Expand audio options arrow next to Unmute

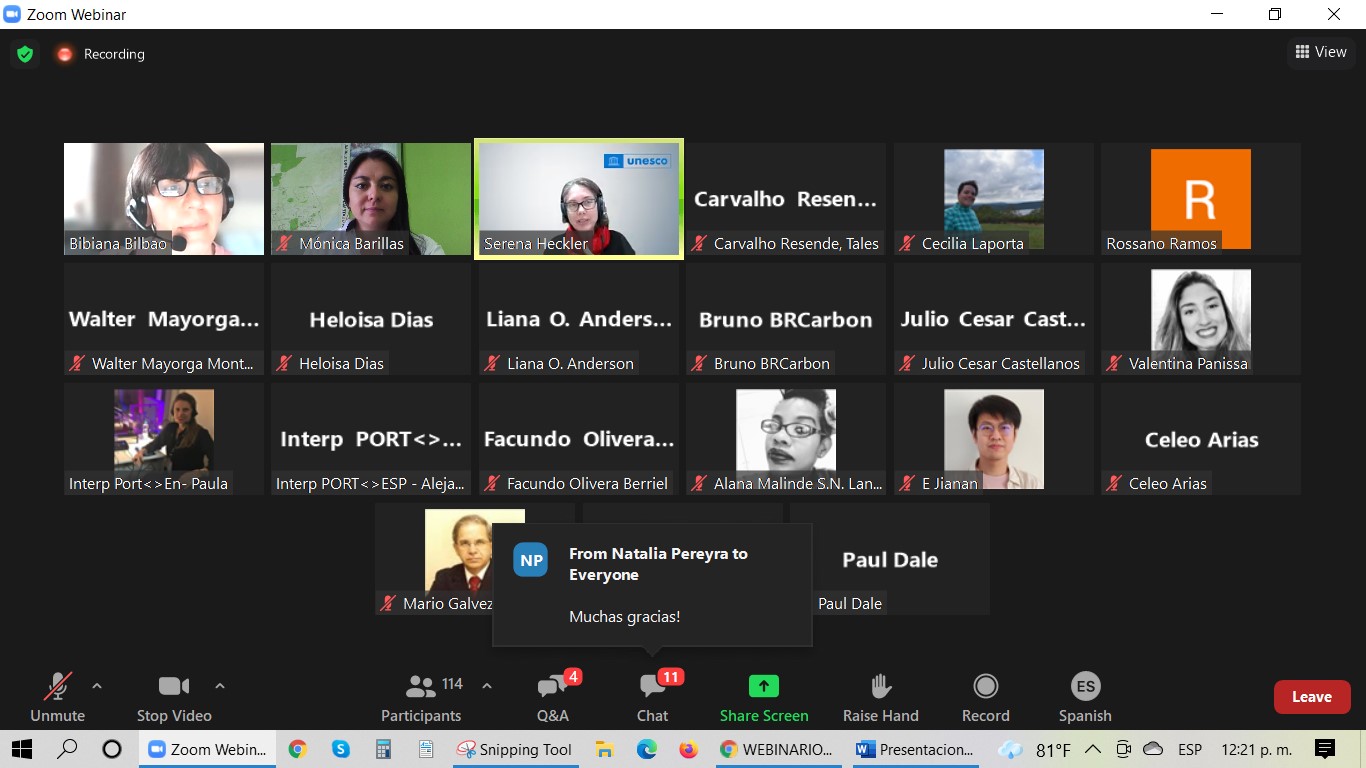(97, 686)
